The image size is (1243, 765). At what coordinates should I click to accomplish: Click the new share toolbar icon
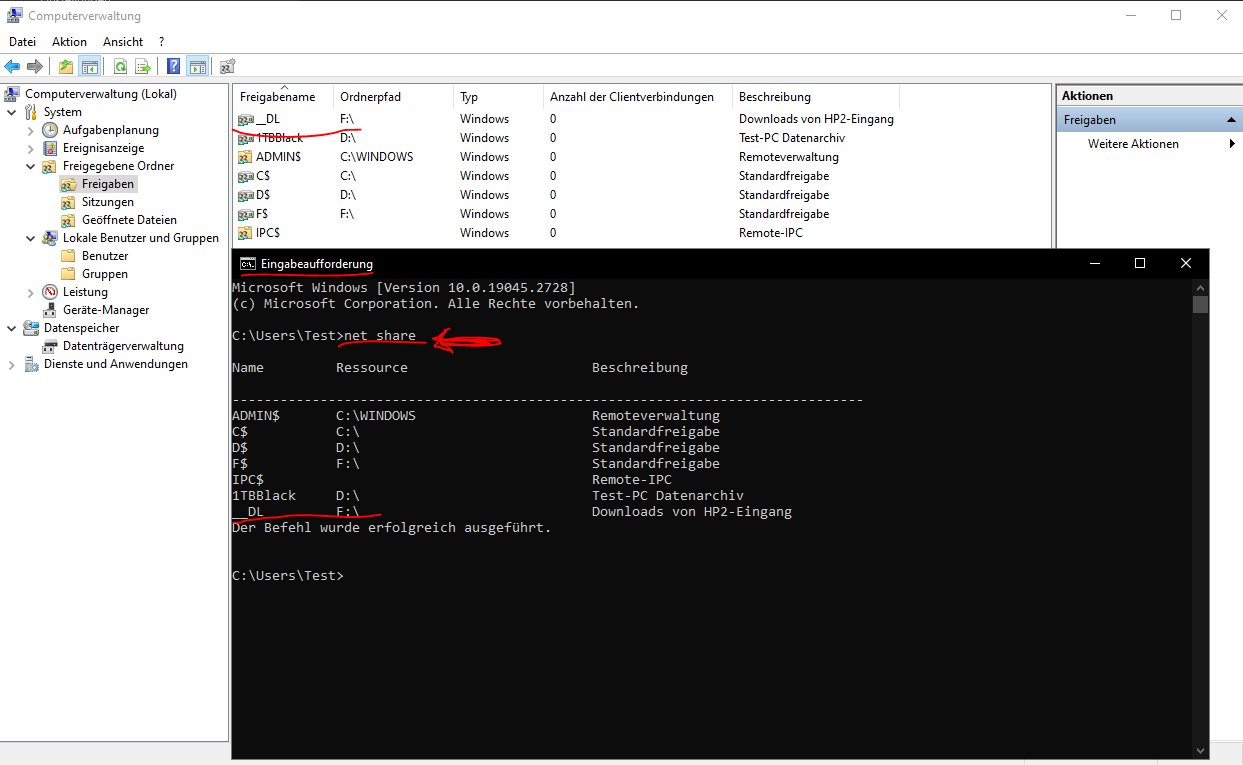pyautogui.click(x=228, y=67)
